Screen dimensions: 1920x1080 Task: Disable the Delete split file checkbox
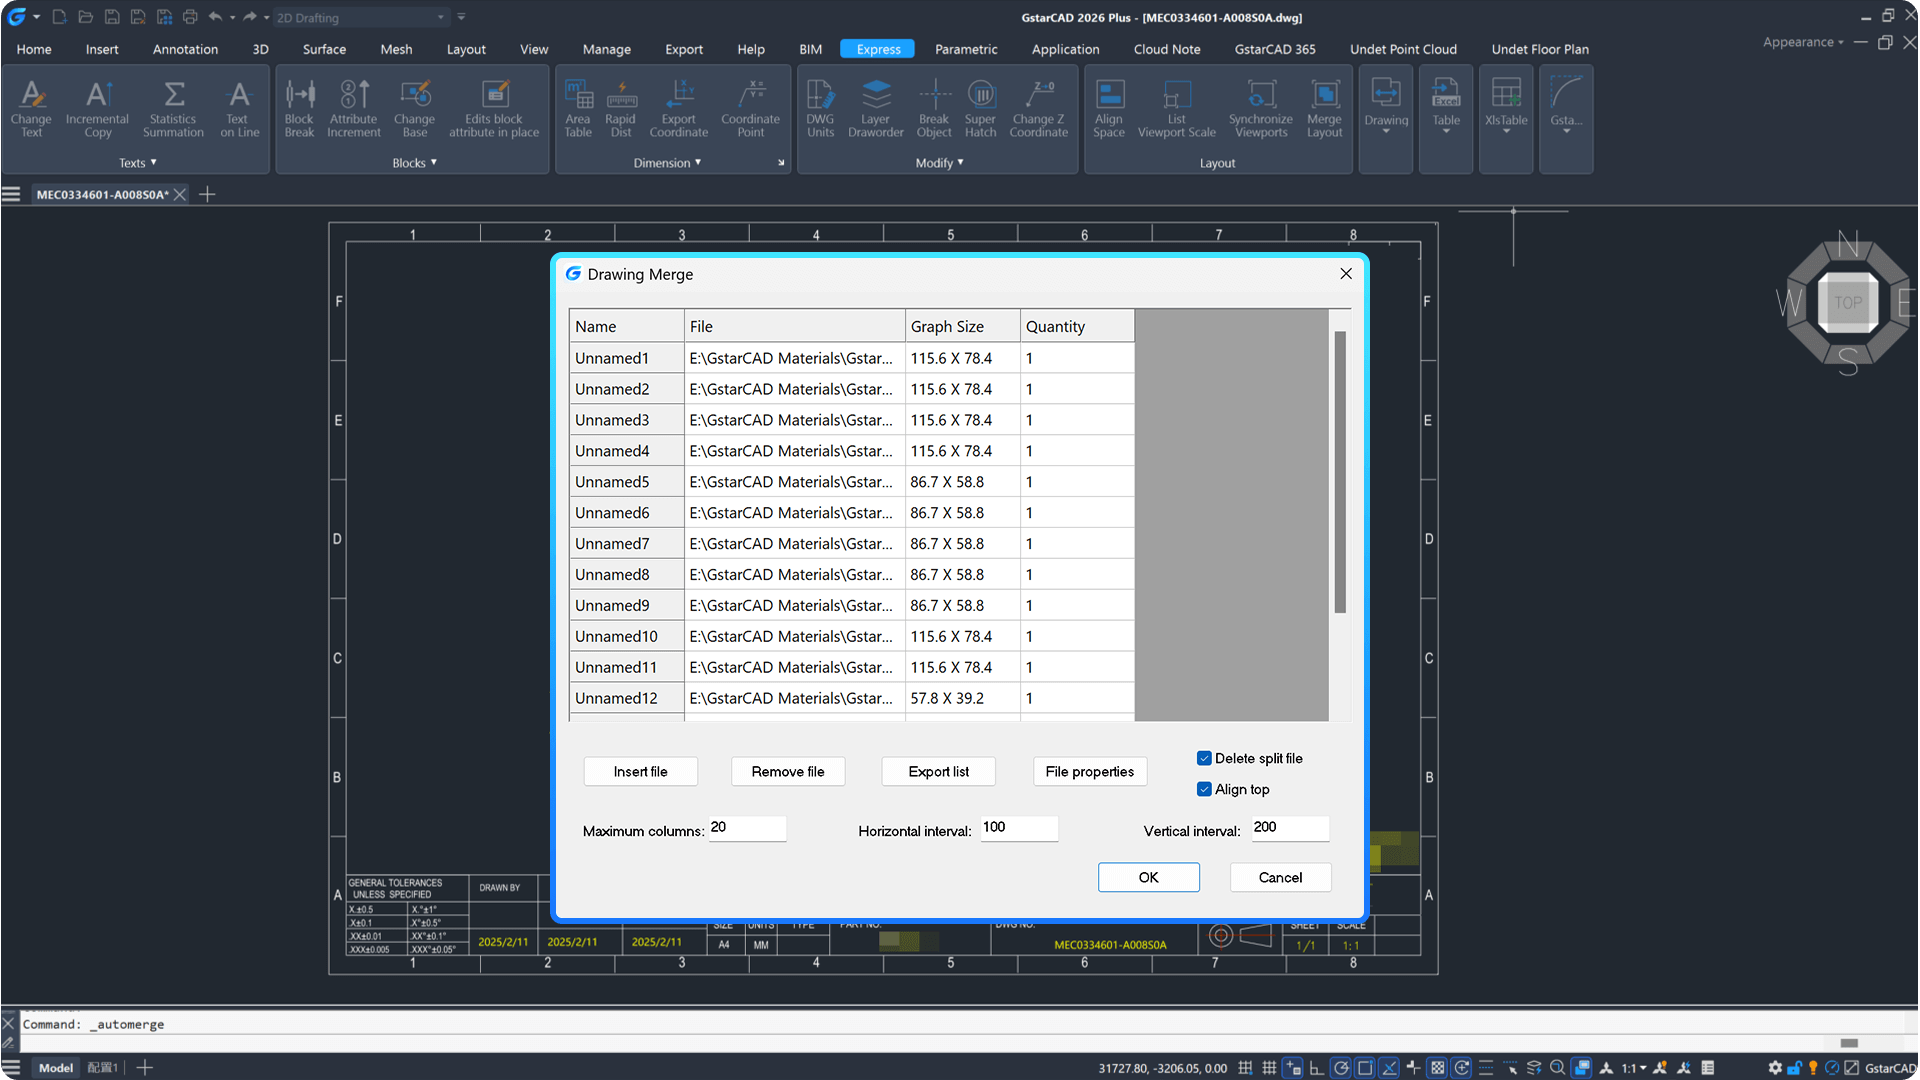pyautogui.click(x=1204, y=758)
